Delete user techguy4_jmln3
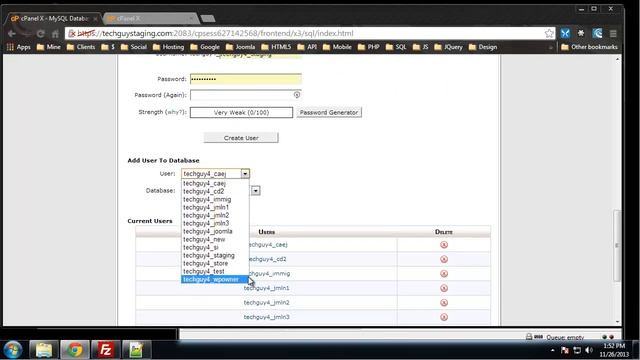 point(444,317)
